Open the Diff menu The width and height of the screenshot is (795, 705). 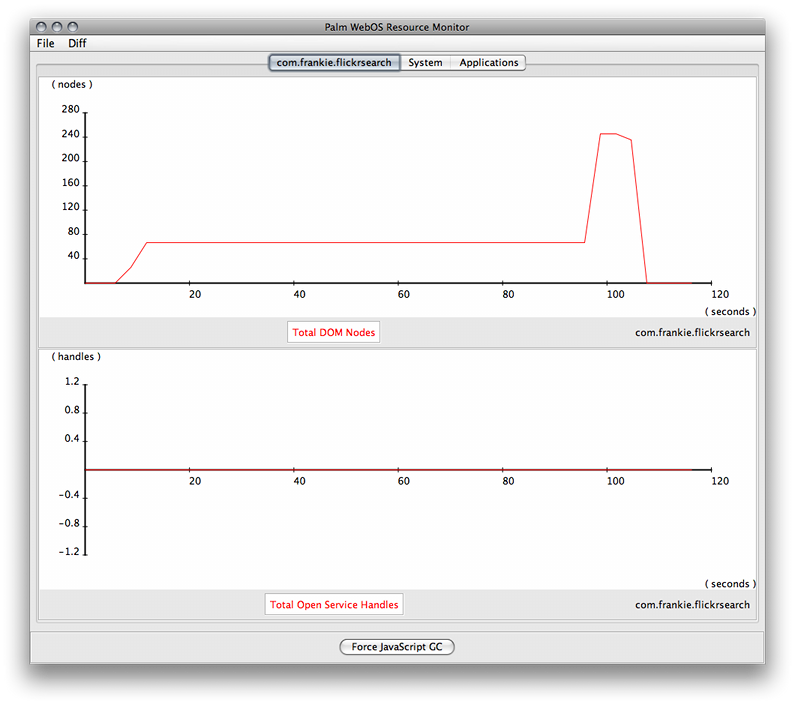click(x=77, y=44)
